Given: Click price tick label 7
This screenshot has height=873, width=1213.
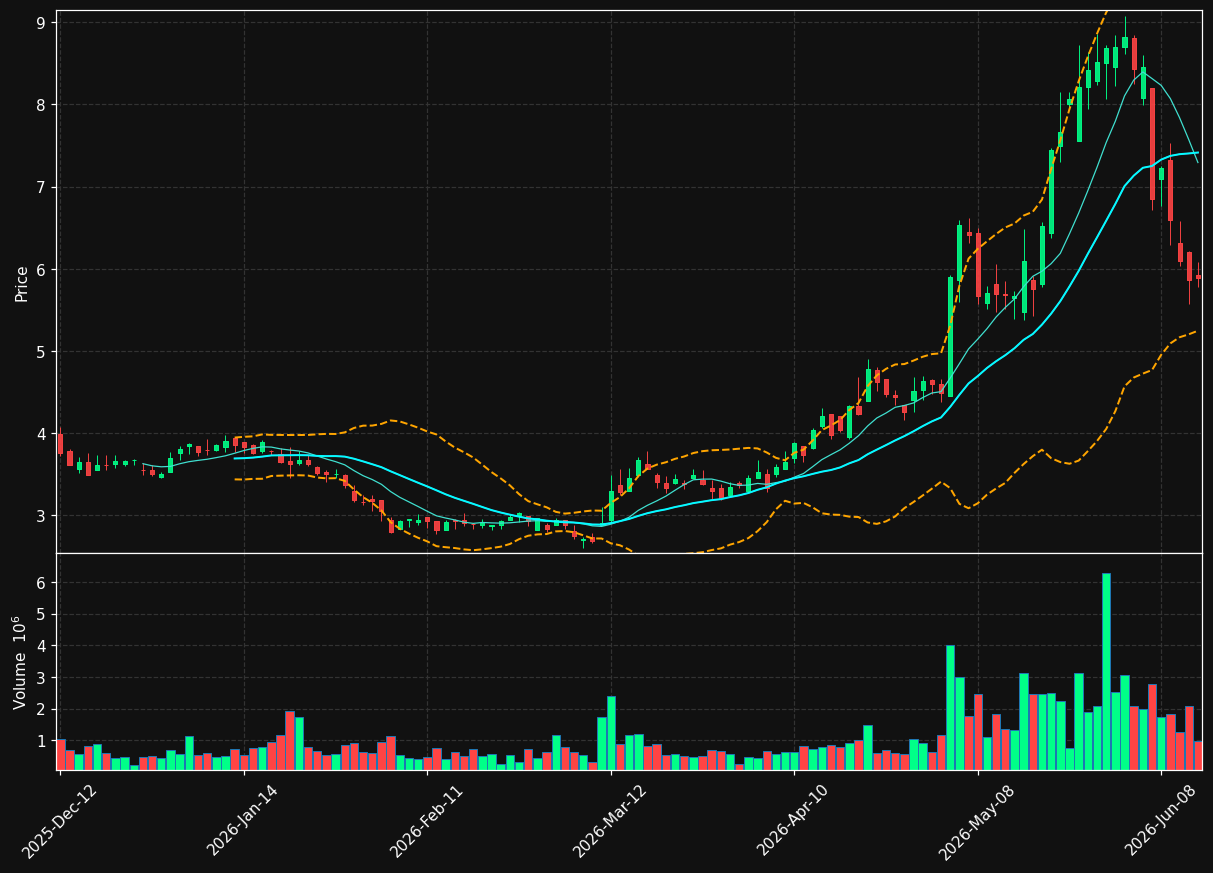Looking at the screenshot, I should pyautogui.click(x=41, y=187).
